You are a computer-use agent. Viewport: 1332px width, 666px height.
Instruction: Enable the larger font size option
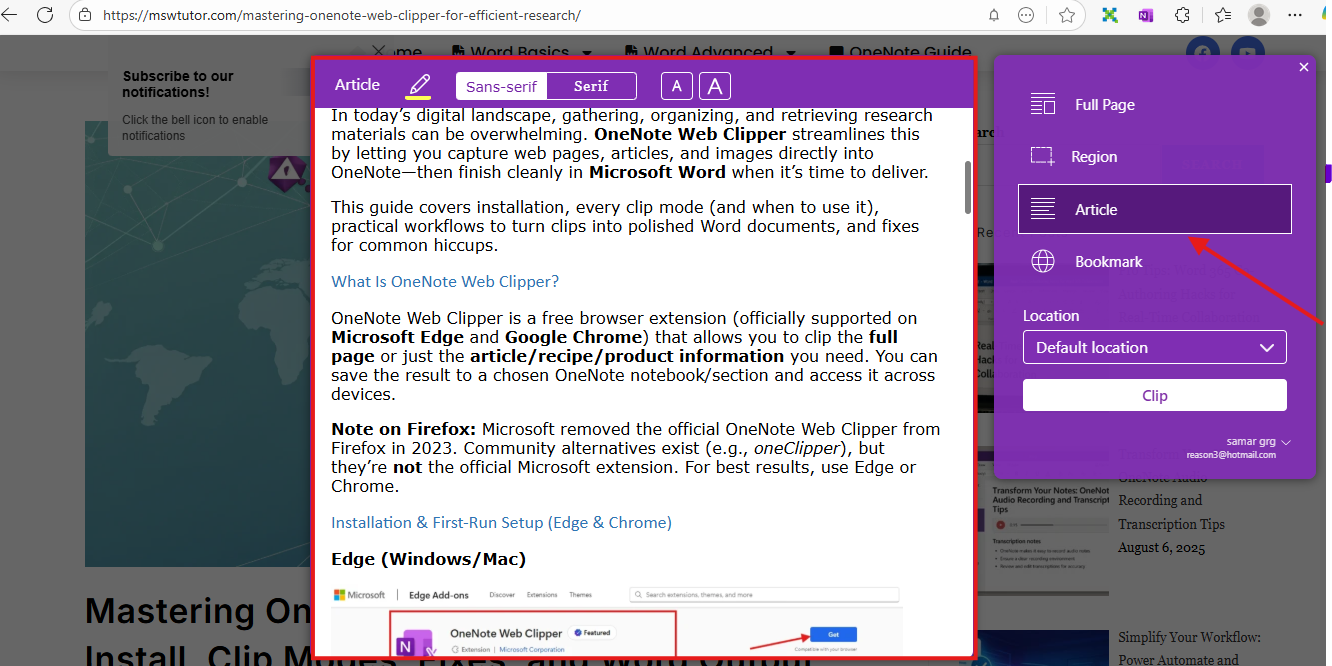point(714,86)
